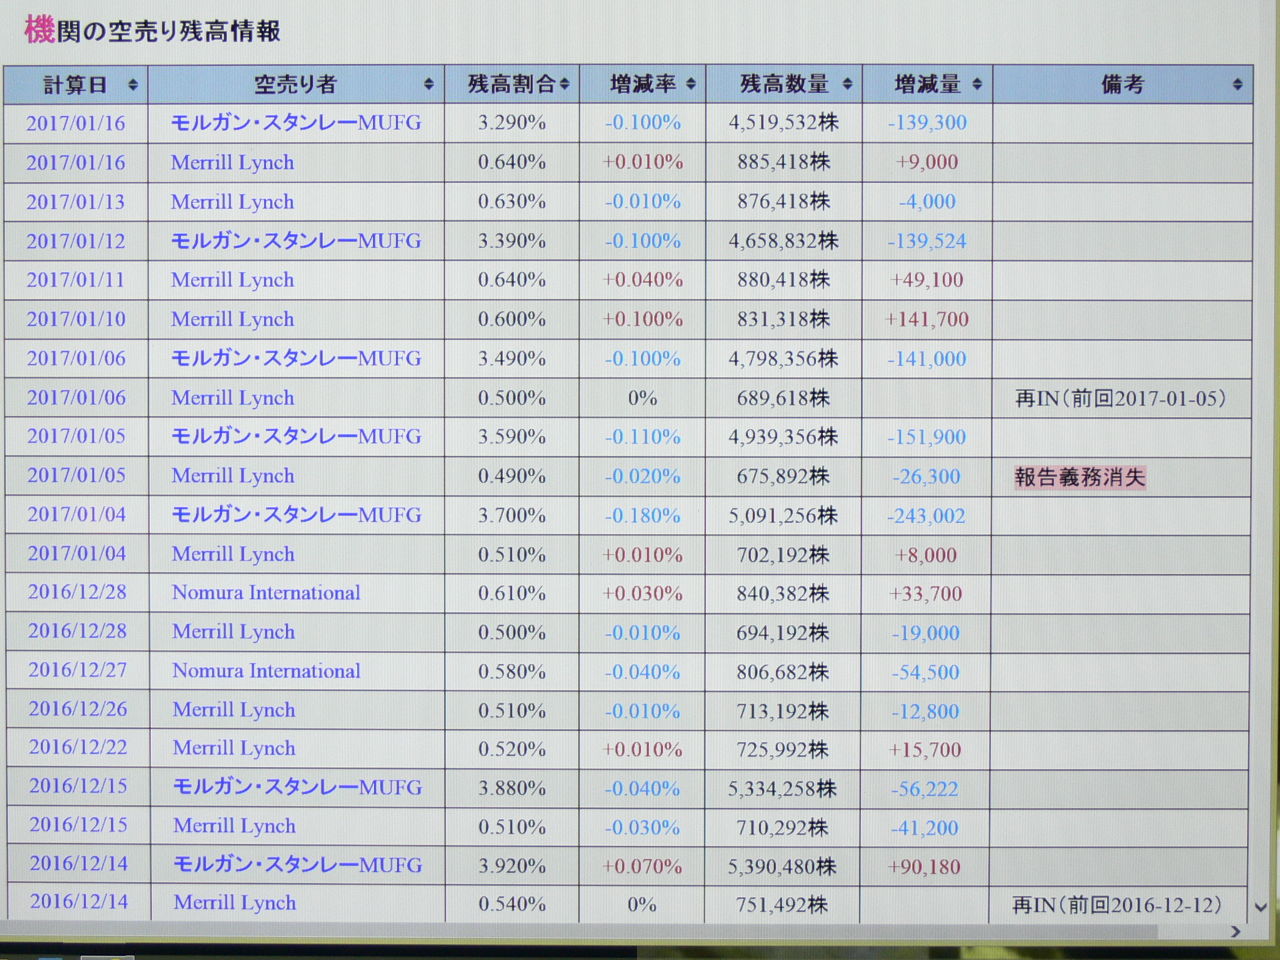Click the 機関の空売り残高情報 page heading
The height and width of the screenshot is (960, 1280).
point(152,31)
